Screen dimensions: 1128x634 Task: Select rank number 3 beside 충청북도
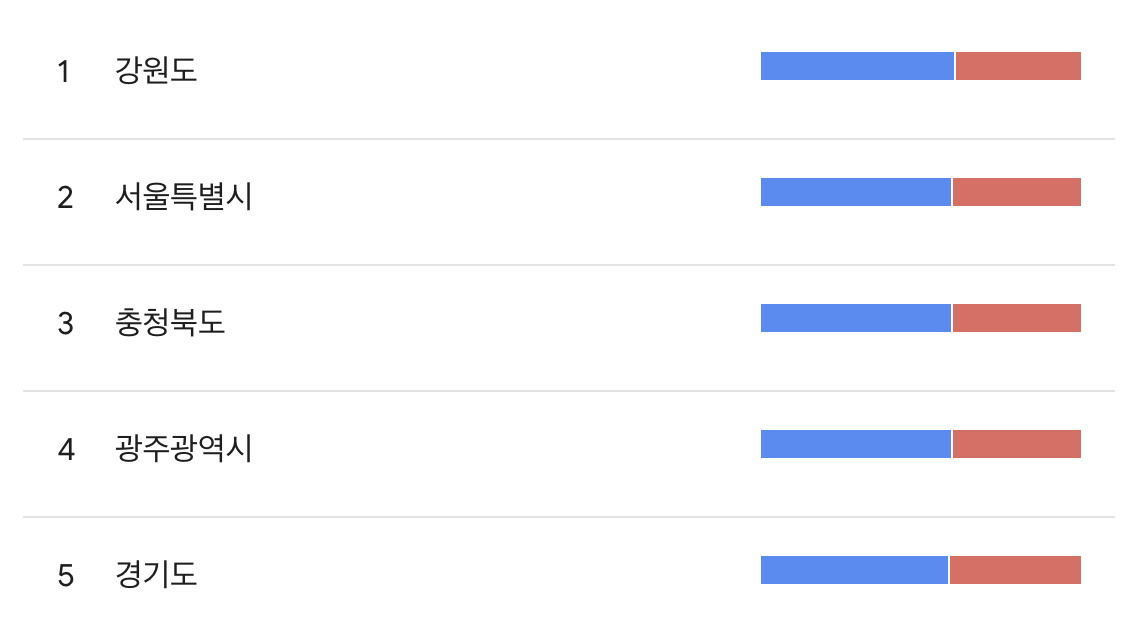(65, 324)
